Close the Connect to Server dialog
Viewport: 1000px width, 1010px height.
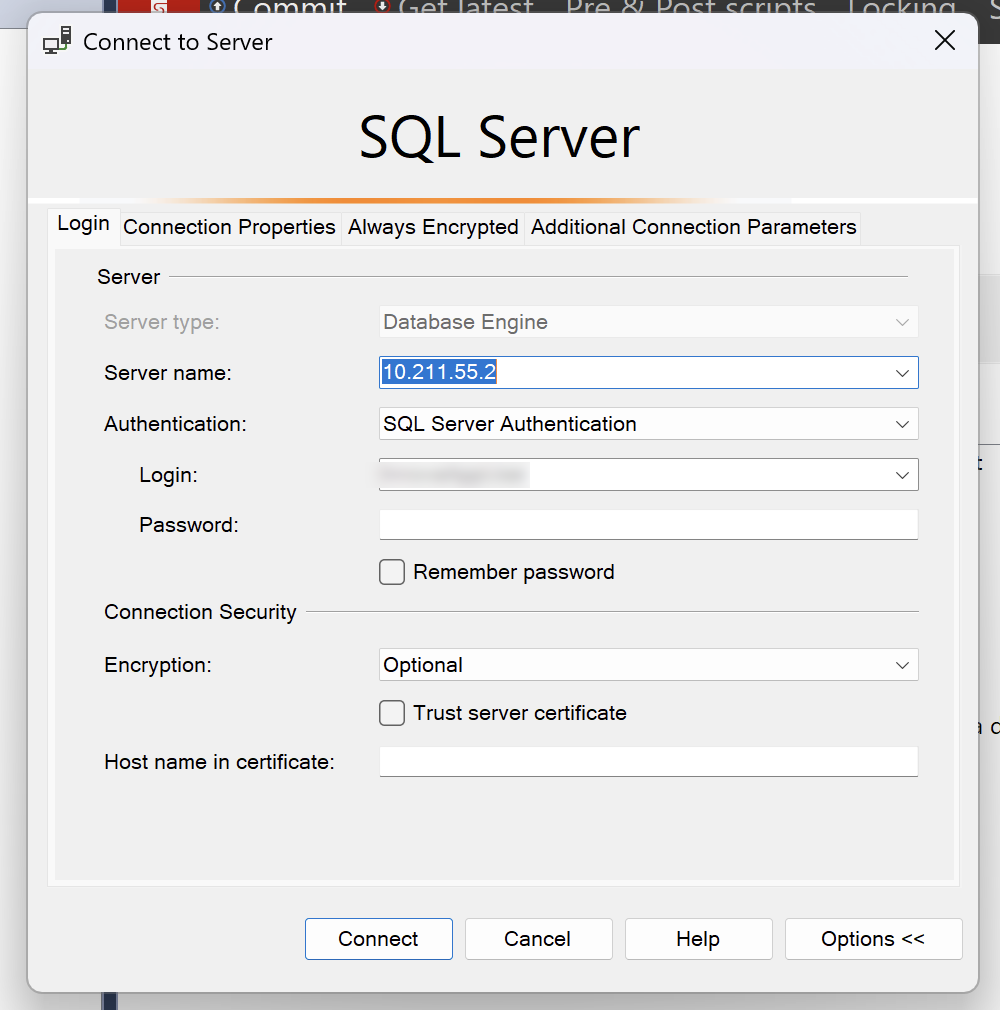pos(945,41)
